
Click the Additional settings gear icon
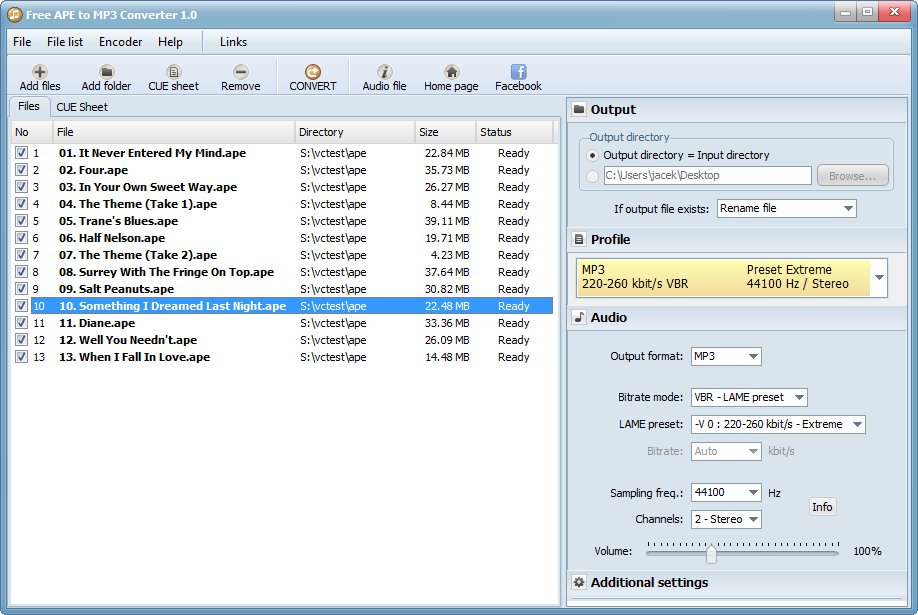[x=579, y=582]
